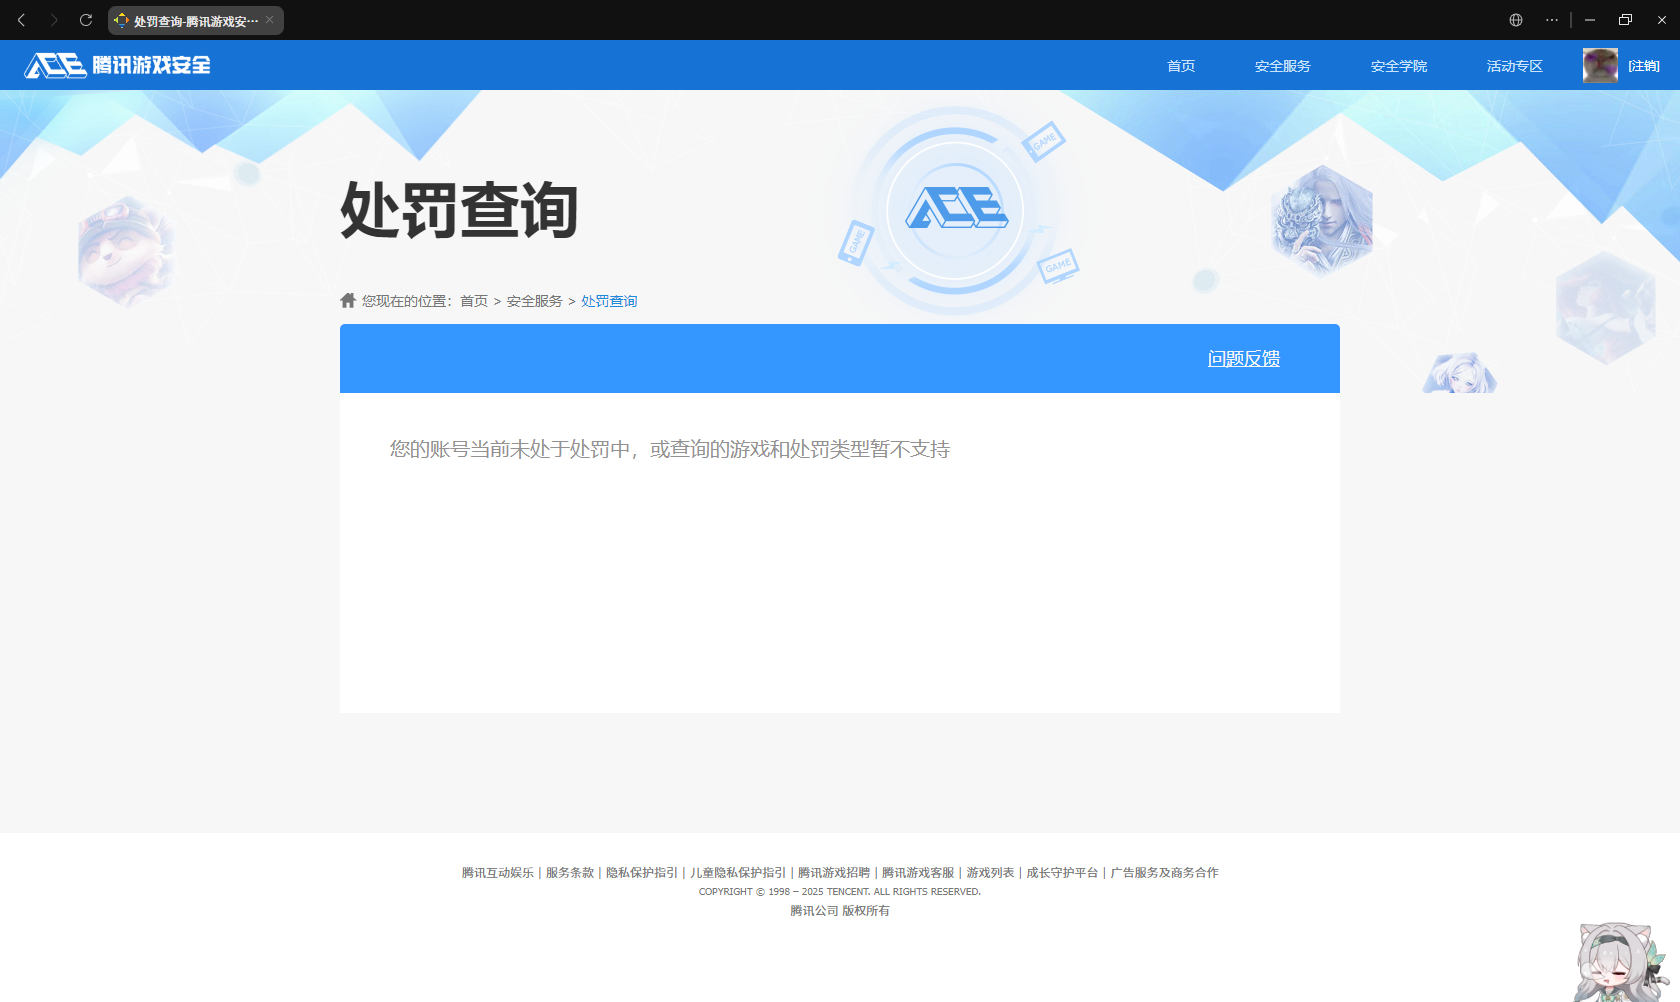Screen dimensions: 1680x1002
Task: Close the 处罚查询 browser tab
Action: coord(270,20)
